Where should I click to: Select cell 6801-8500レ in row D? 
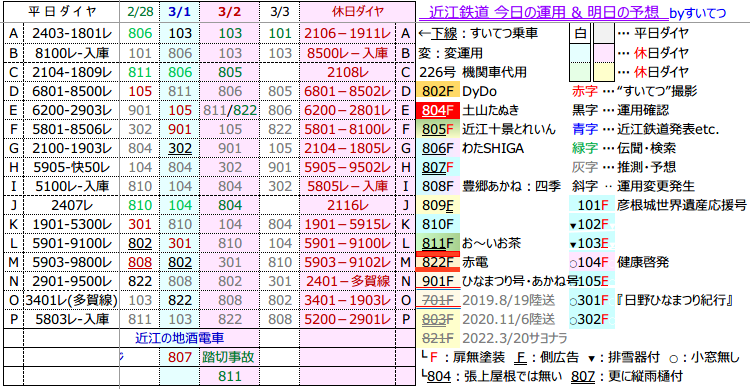coord(72,91)
